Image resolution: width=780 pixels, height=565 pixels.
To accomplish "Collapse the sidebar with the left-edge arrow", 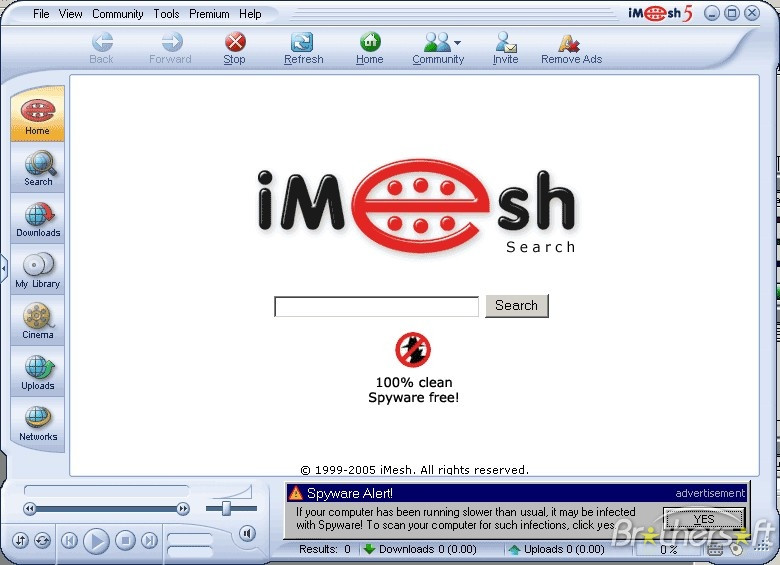I will pos(3,269).
